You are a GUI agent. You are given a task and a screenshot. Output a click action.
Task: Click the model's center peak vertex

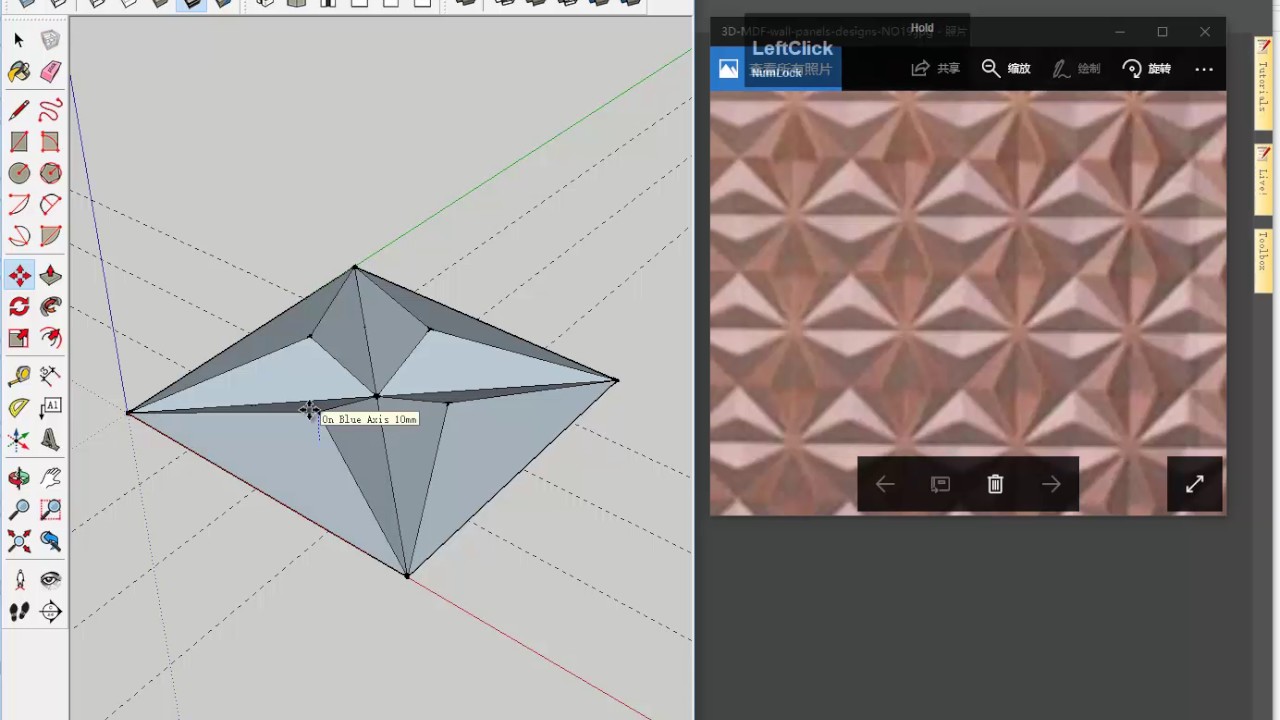(376, 396)
